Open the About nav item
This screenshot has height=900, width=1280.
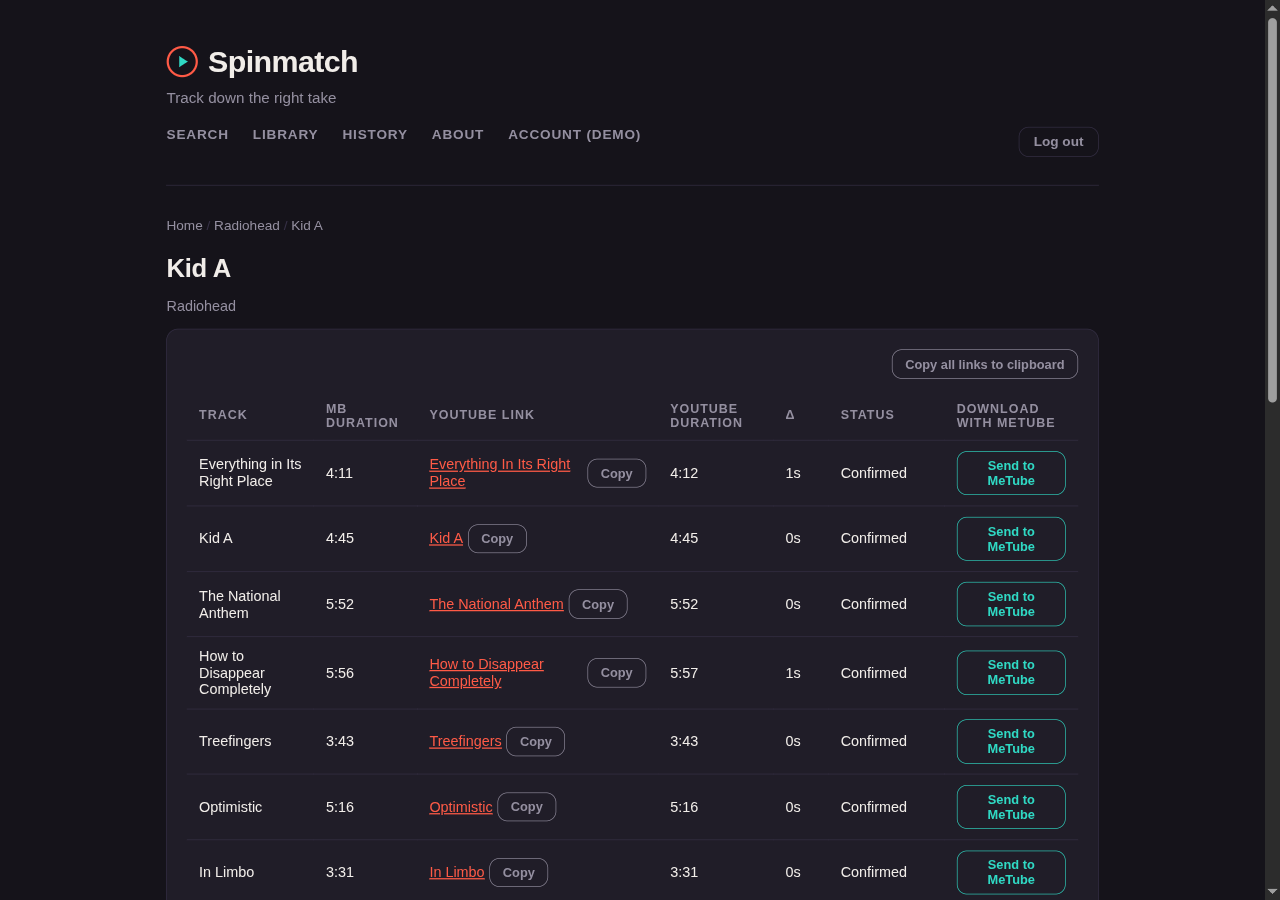coord(458,135)
